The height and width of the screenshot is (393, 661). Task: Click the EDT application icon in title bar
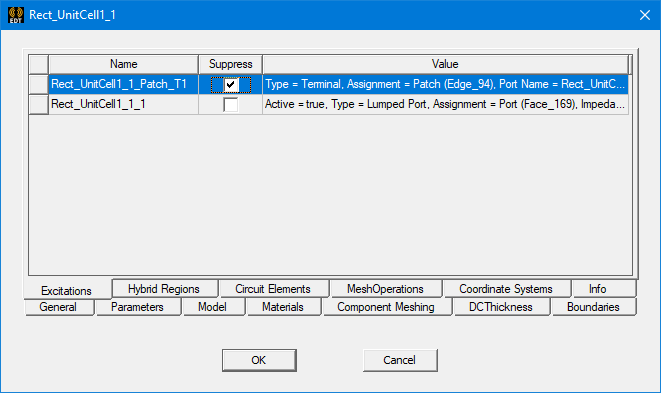[16, 15]
